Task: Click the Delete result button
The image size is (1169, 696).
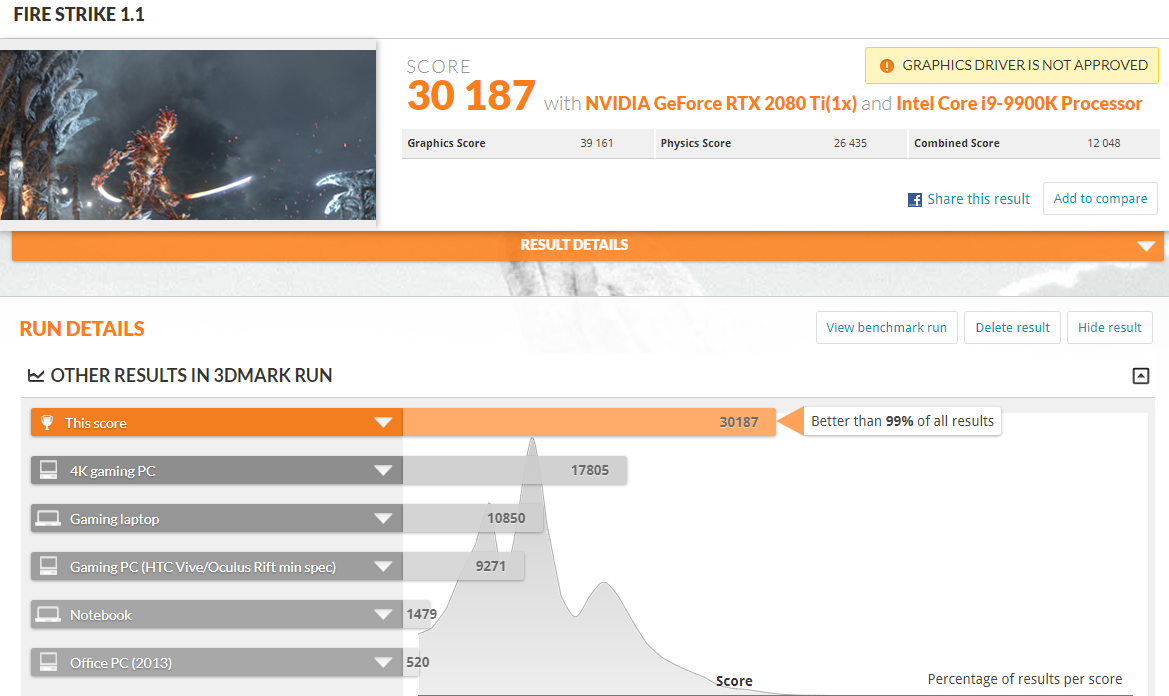Action: pos(1012,328)
